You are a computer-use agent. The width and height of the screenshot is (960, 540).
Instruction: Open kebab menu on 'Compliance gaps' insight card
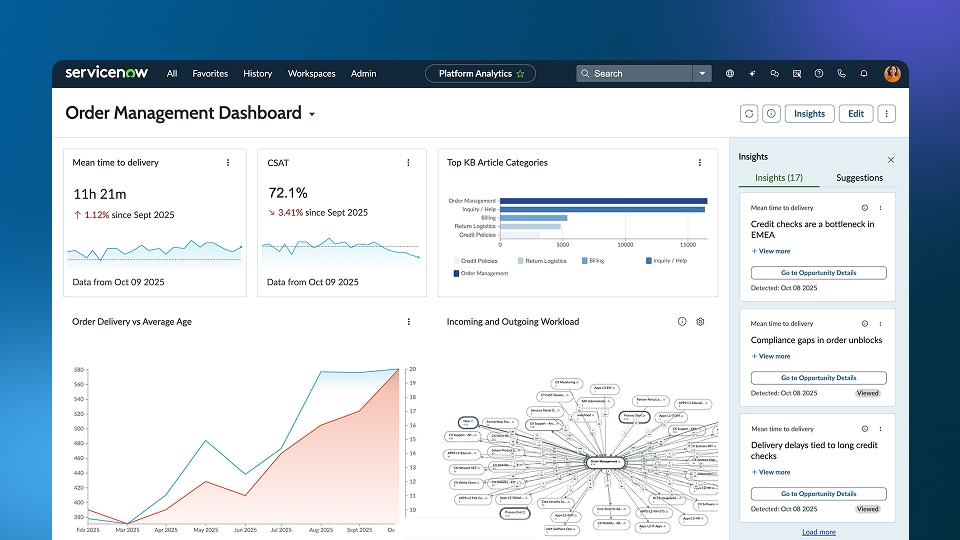click(880, 323)
